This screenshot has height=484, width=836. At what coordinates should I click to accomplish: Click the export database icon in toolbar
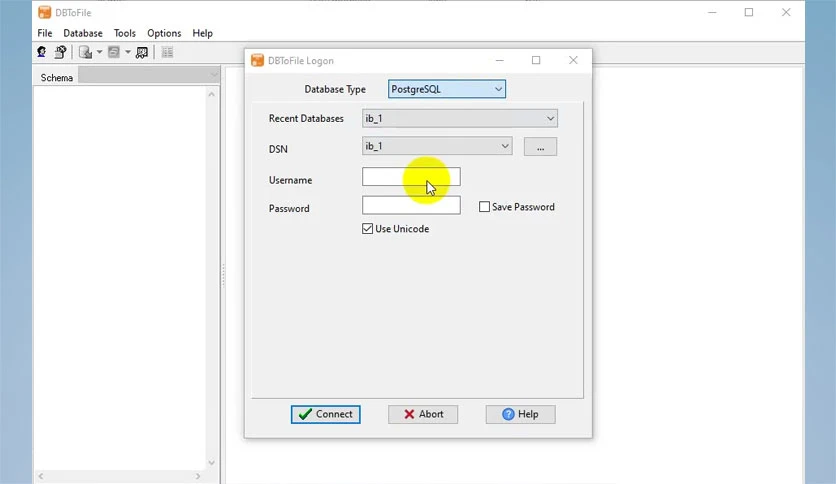point(85,52)
